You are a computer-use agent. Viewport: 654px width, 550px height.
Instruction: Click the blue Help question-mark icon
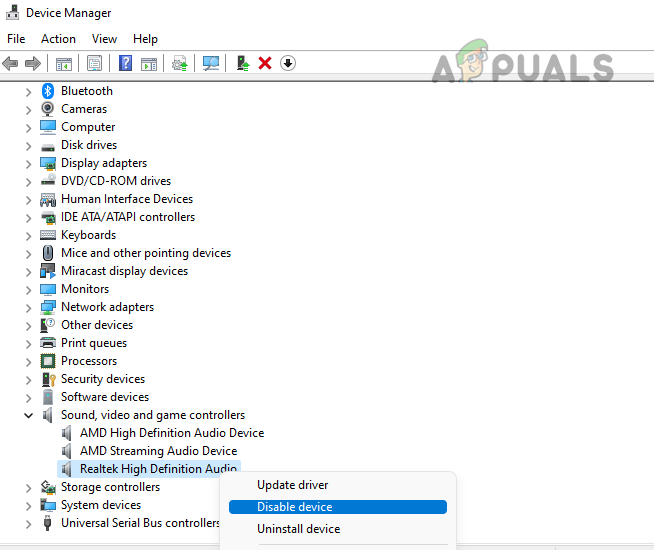[125, 63]
